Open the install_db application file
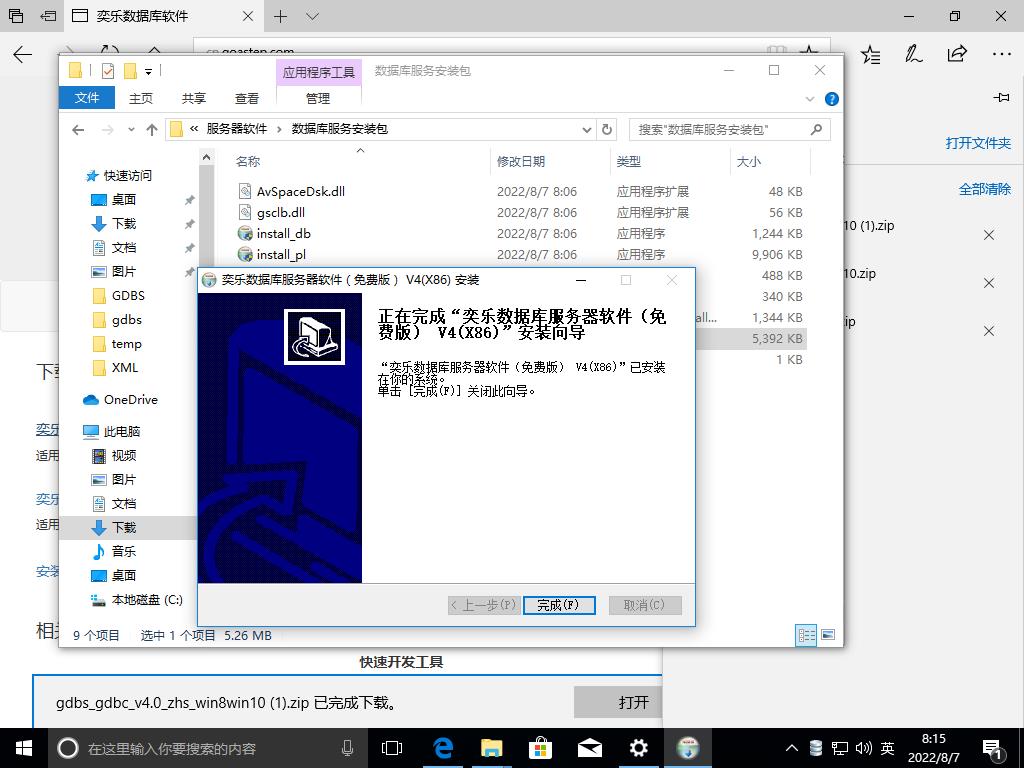Viewport: 1024px width, 768px height. [283, 233]
